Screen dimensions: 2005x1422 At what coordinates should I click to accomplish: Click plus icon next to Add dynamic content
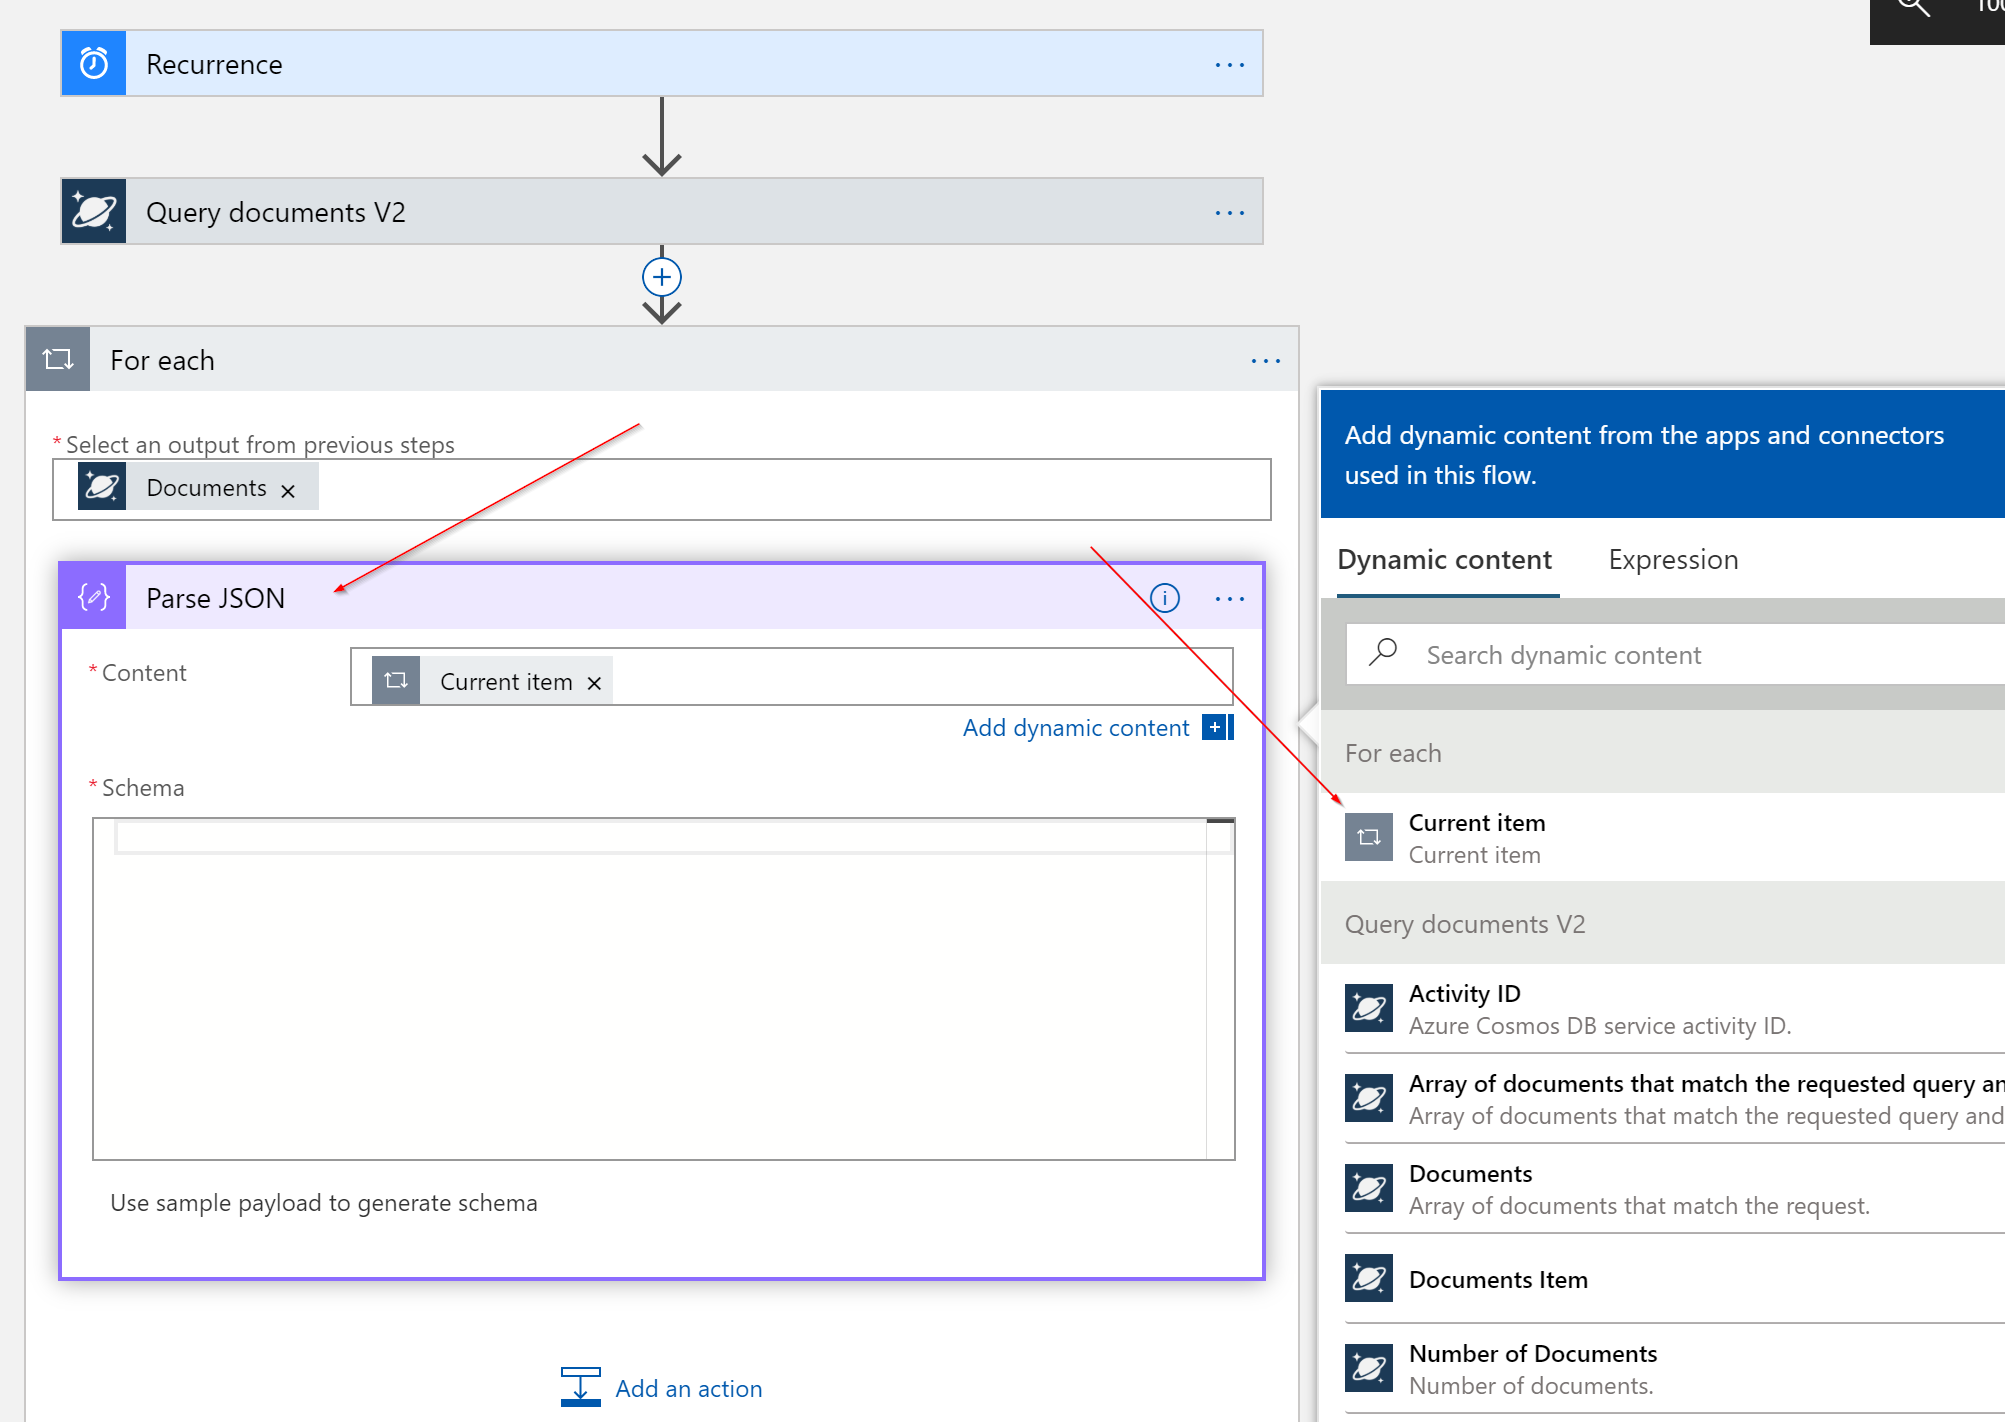point(1216,727)
